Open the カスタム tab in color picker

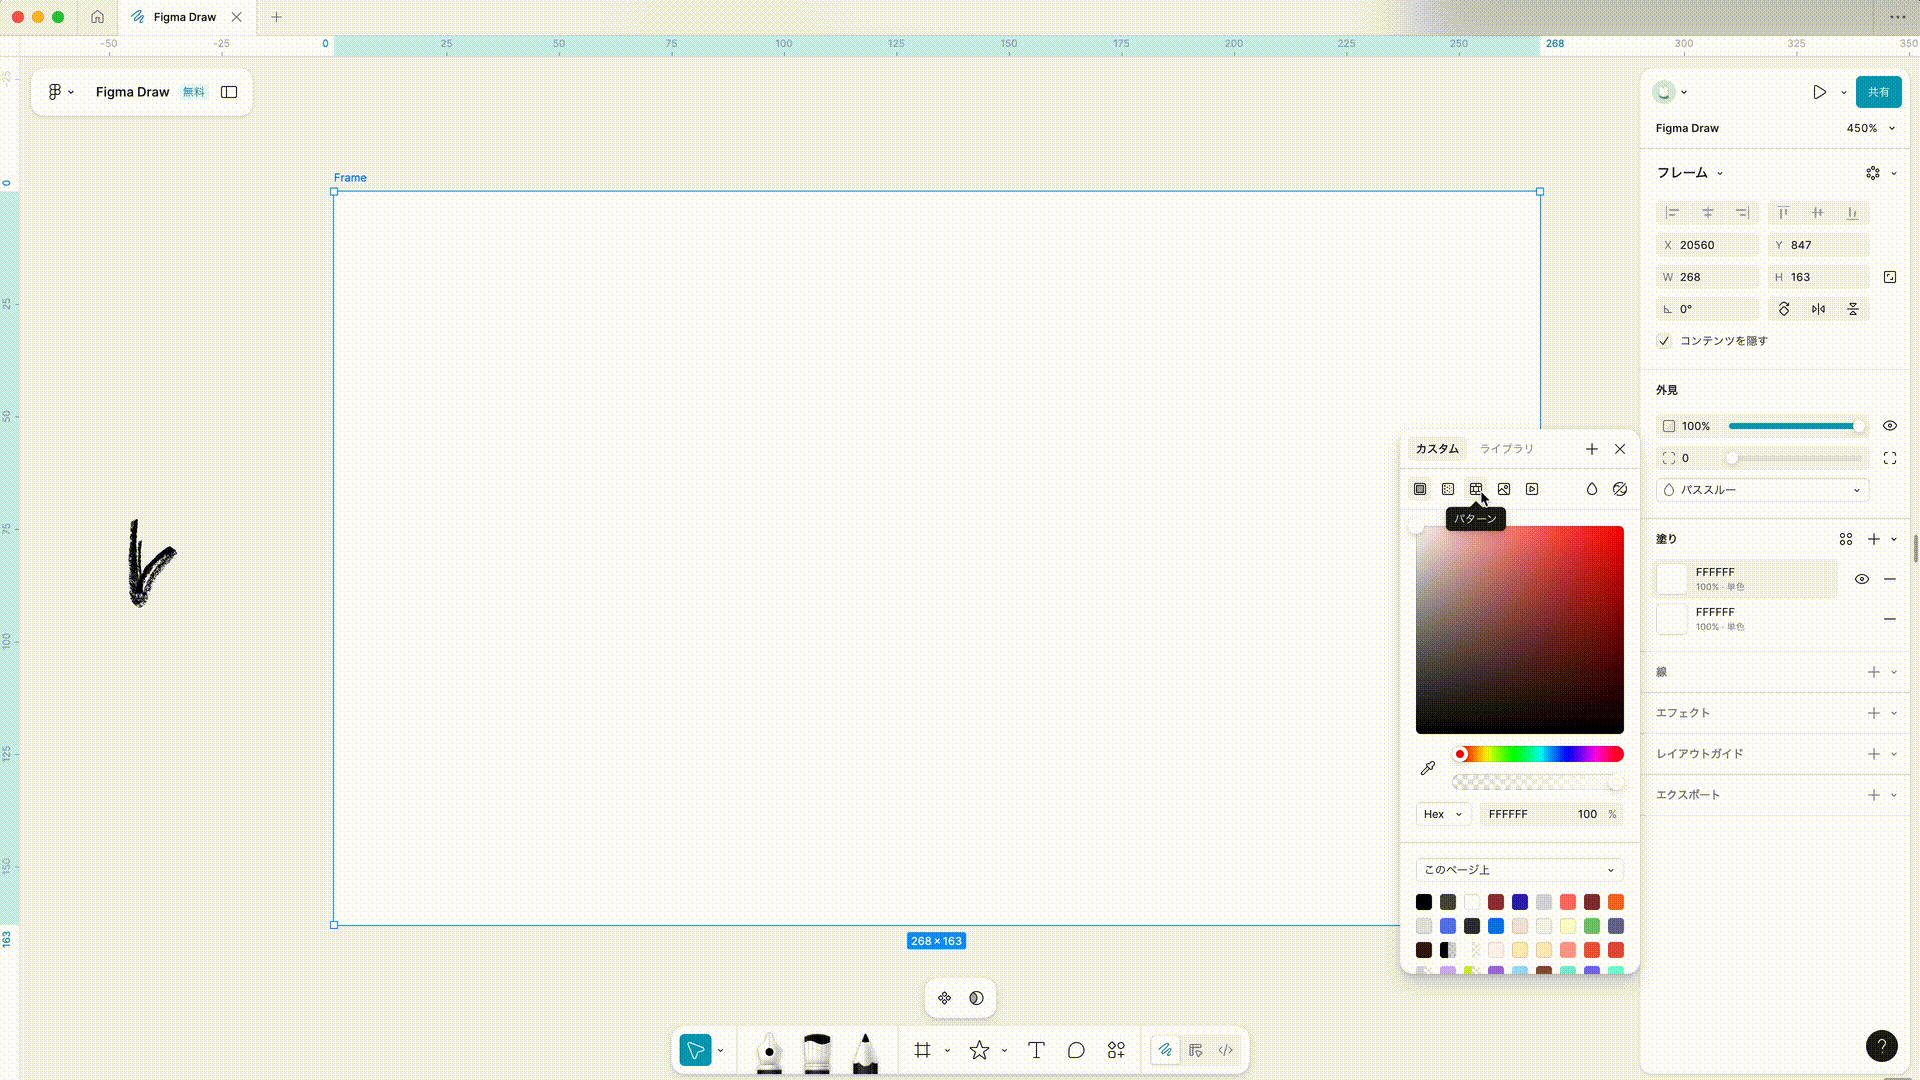pyautogui.click(x=1437, y=449)
